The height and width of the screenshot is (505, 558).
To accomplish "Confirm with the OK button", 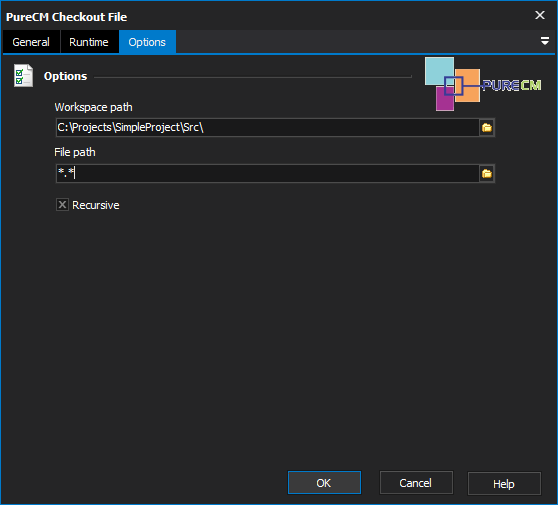I will coord(324,483).
